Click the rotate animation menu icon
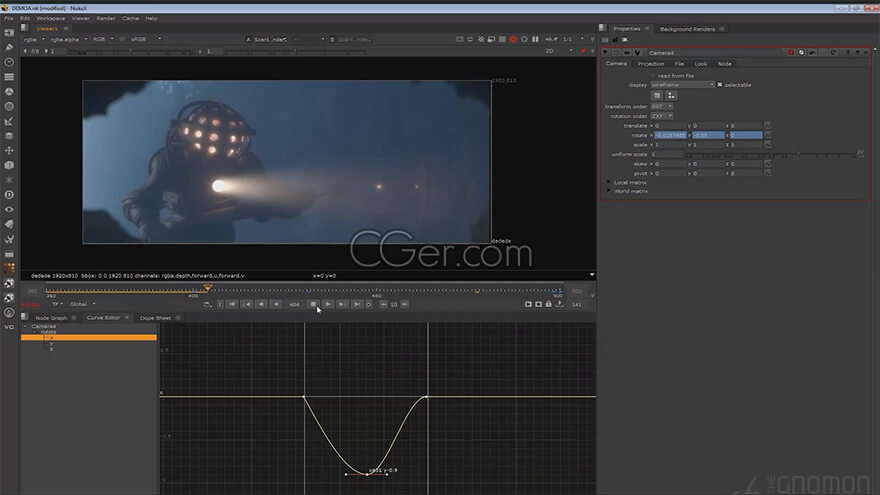The width and height of the screenshot is (880, 495). coord(768,135)
